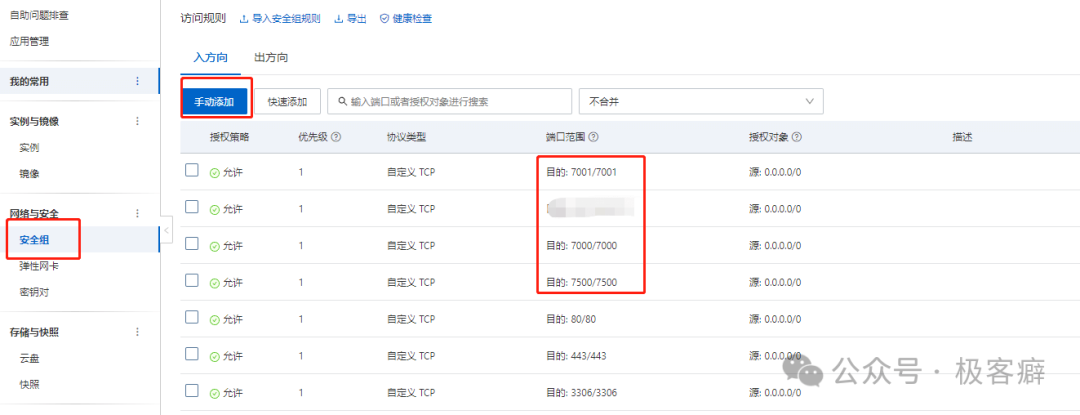Click the help icon beside 优先级

336,137
